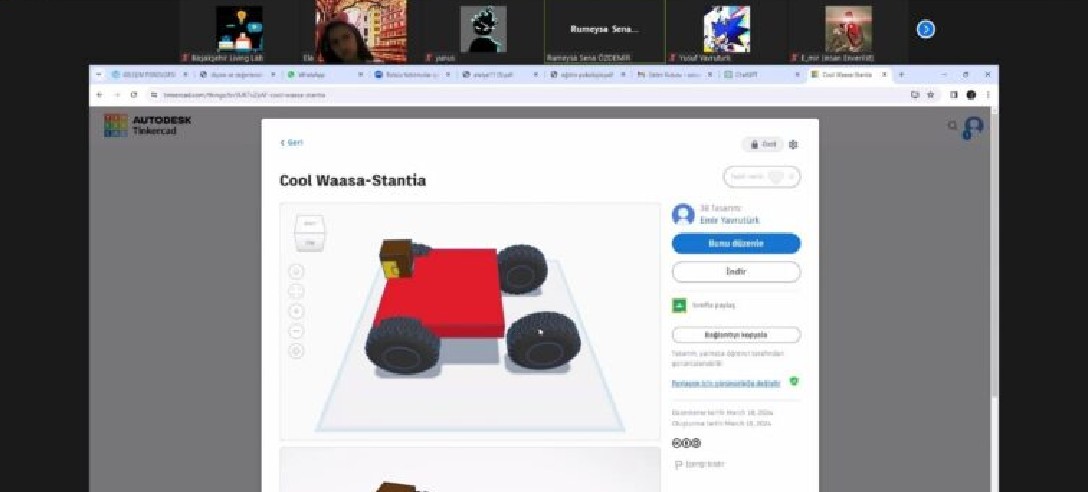Click the green privacy shield icon
The width and height of the screenshot is (1088, 492).
click(794, 381)
